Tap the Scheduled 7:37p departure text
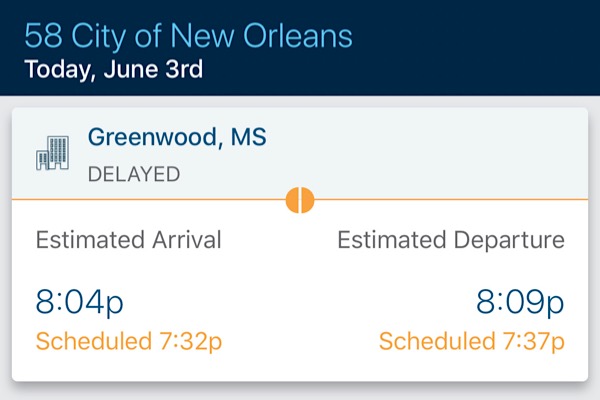The height and width of the screenshot is (400, 600). (472, 341)
